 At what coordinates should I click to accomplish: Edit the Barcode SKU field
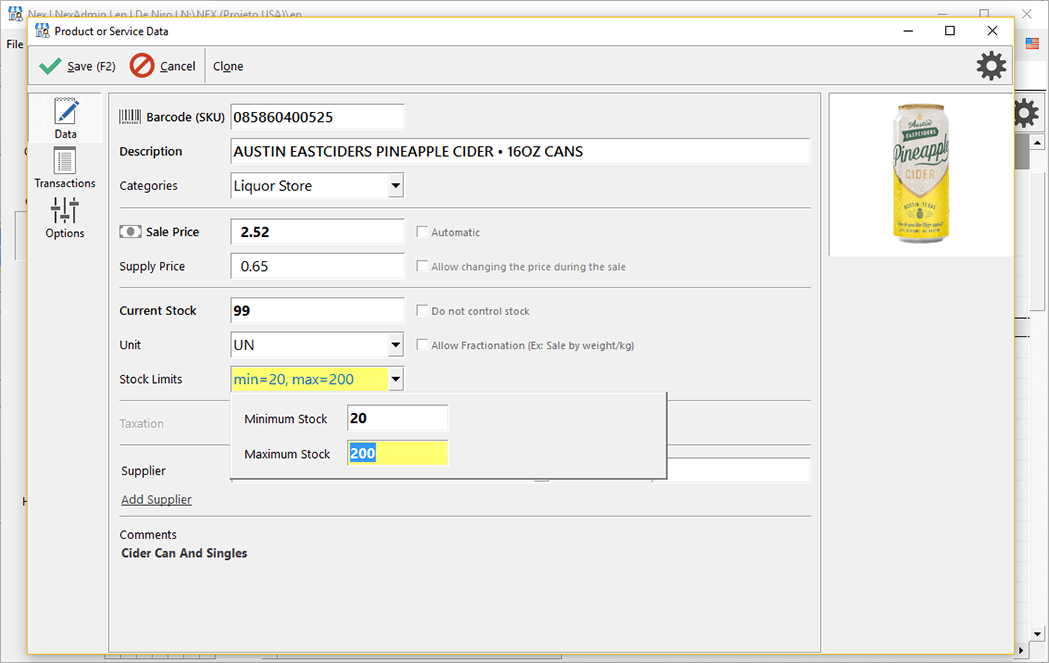[317, 117]
